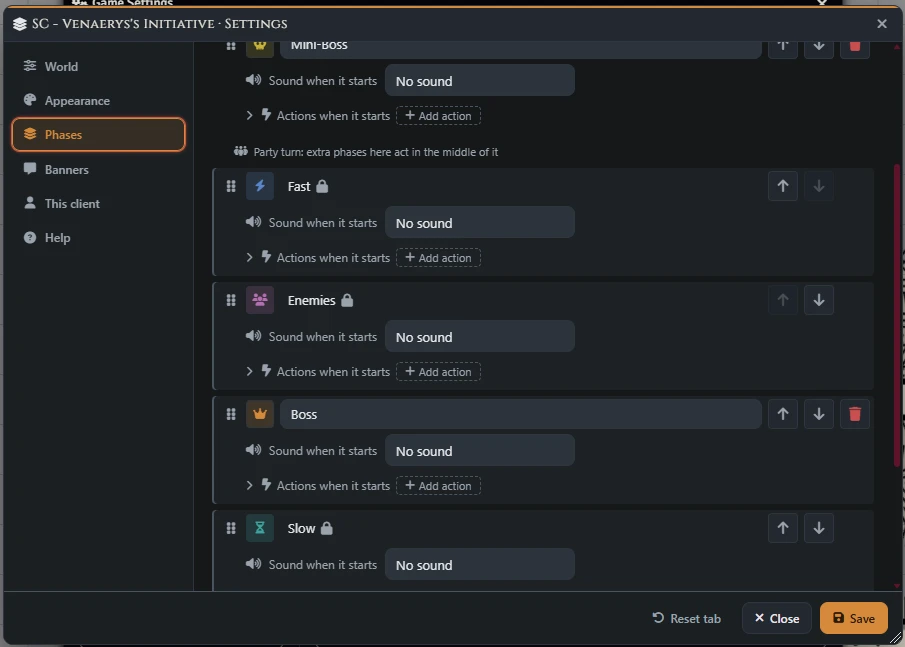Screen dimensions: 905x647
Task: Expand Enemies phase actions when it starts
Action: coord(249,371)
